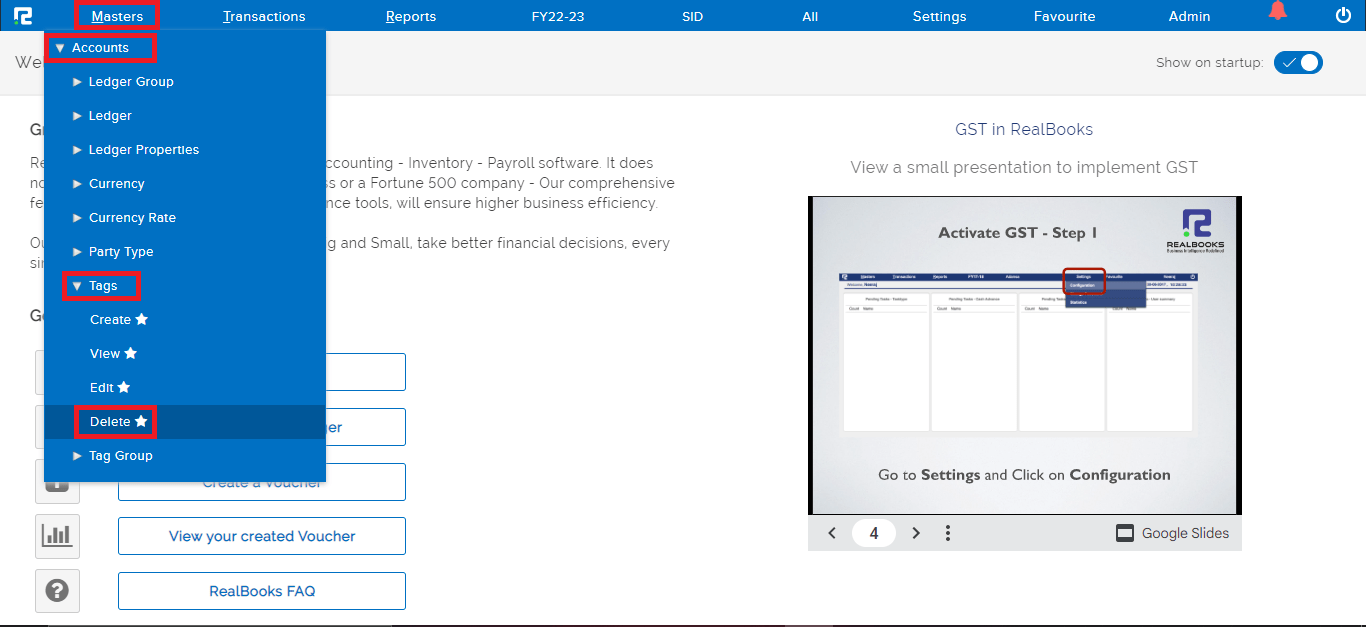Click the logout power icon
The height and width of the screenshot is (627, 1366).
pos(1341,14)
